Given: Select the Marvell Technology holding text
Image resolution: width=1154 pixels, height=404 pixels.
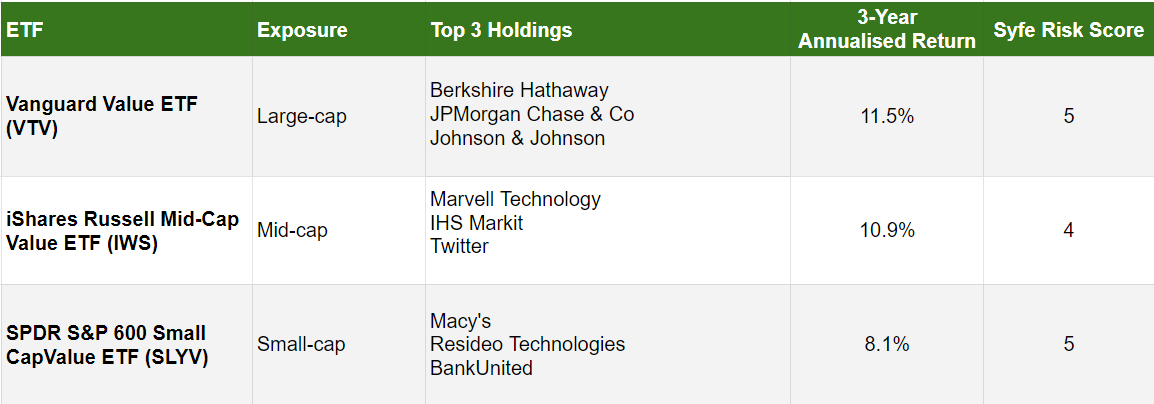Looking at the screenshot, I should 515,199.
